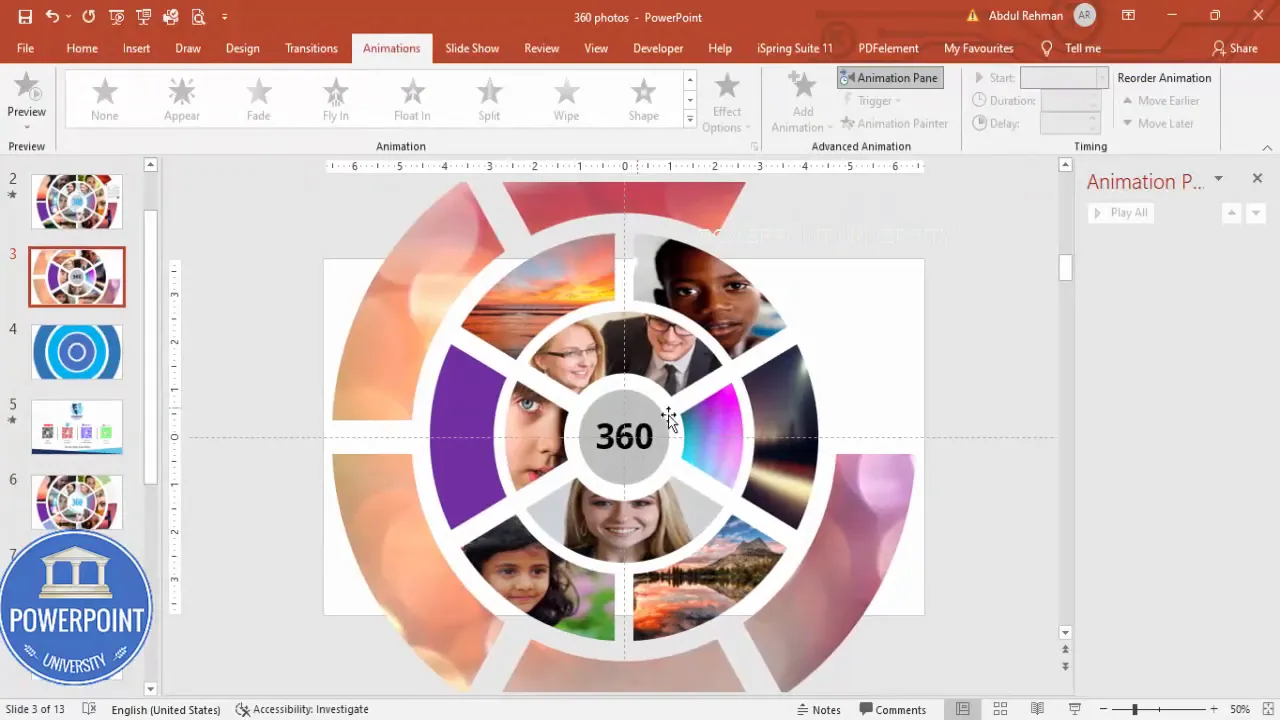Screen dimensions: 1280x720
Task: Switch to Slide Sorter view icon
Action: point(1000,709)
